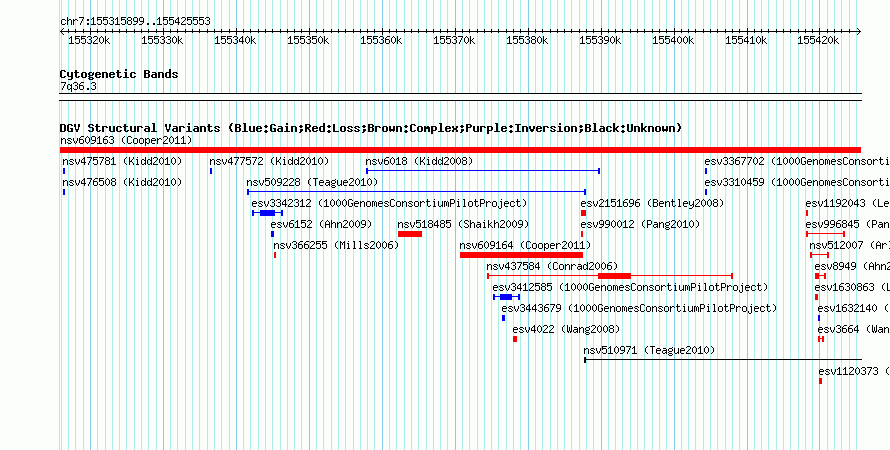Select esv4022 (Wang2008) label
This screenshot has width=890, height=450.
click(x=566, y=329)
